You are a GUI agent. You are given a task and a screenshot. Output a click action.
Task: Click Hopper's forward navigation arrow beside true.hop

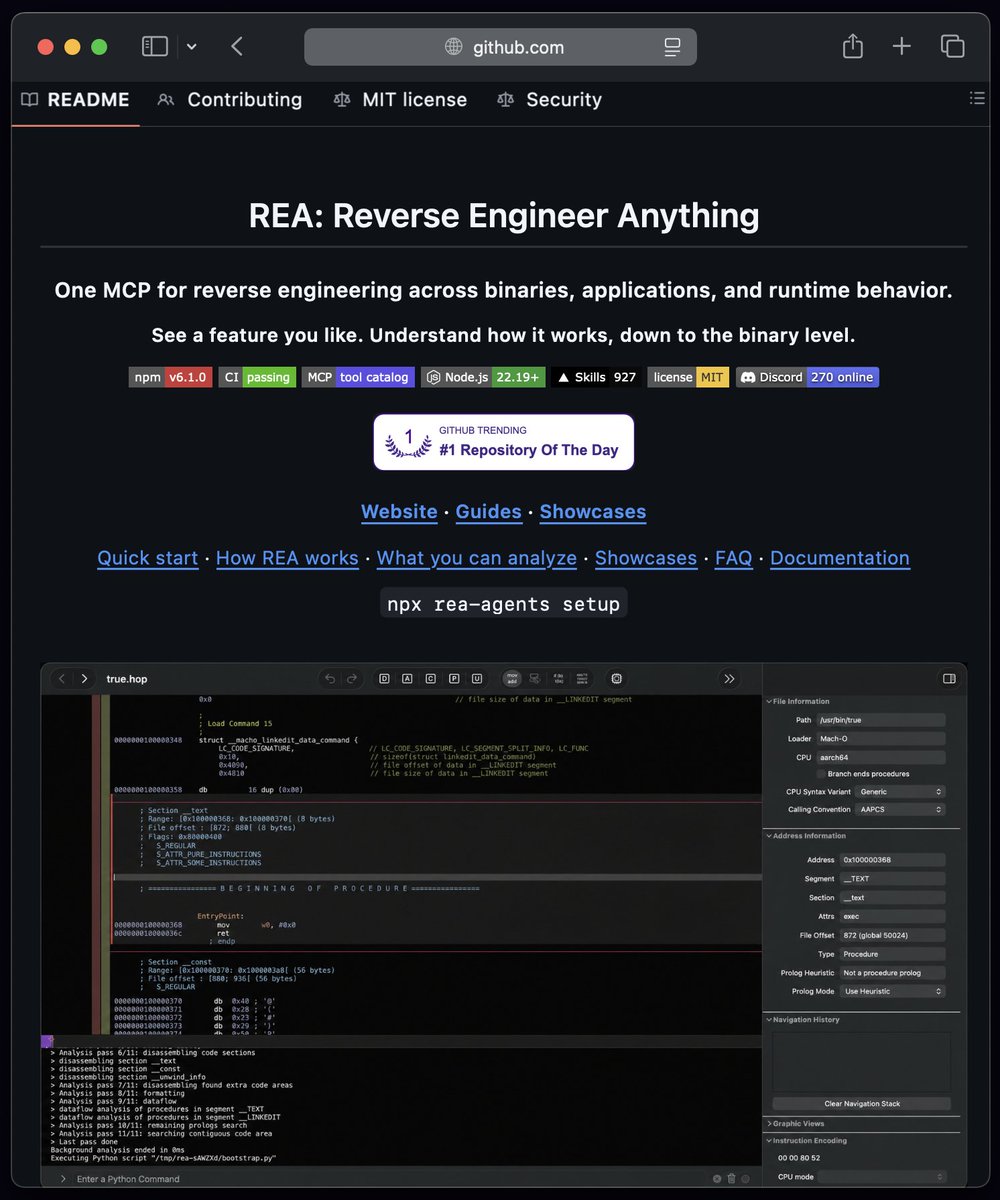(x=85, y=678)
